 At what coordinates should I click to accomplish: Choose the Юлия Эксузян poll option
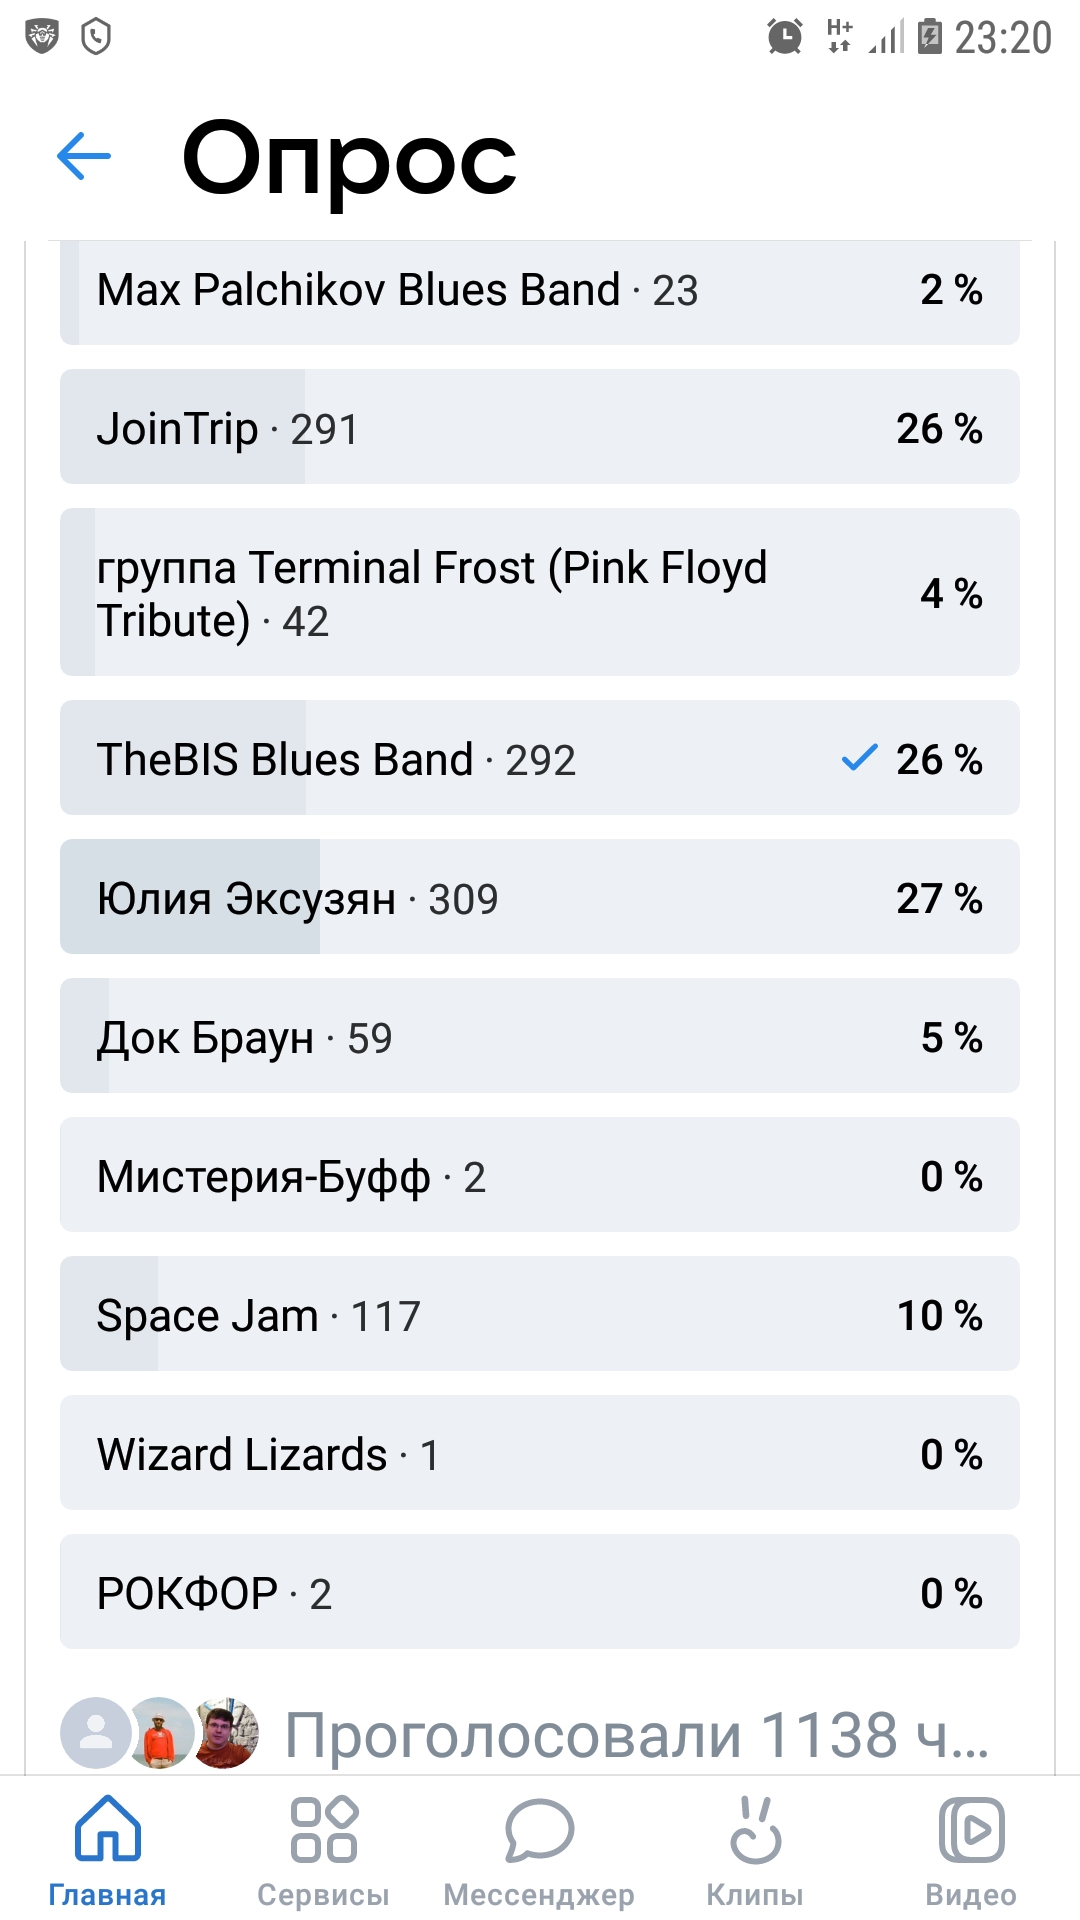(540, 897)
